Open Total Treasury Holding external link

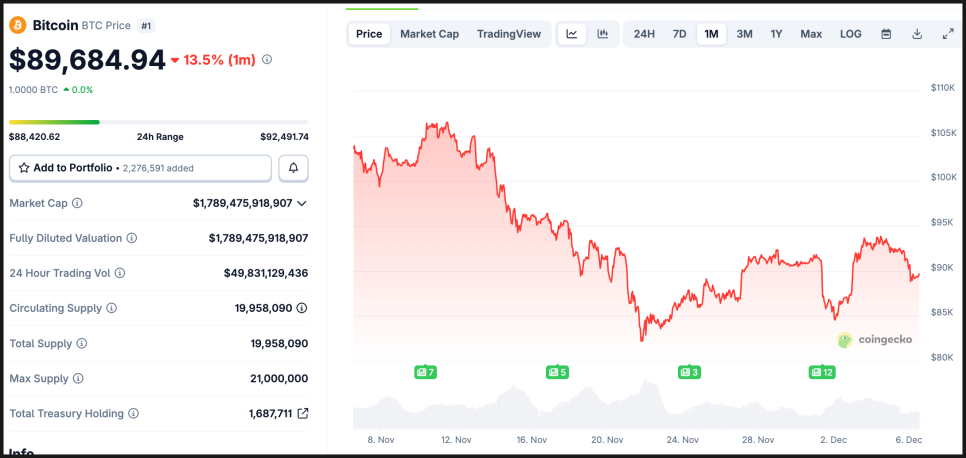tap(303, 413)
